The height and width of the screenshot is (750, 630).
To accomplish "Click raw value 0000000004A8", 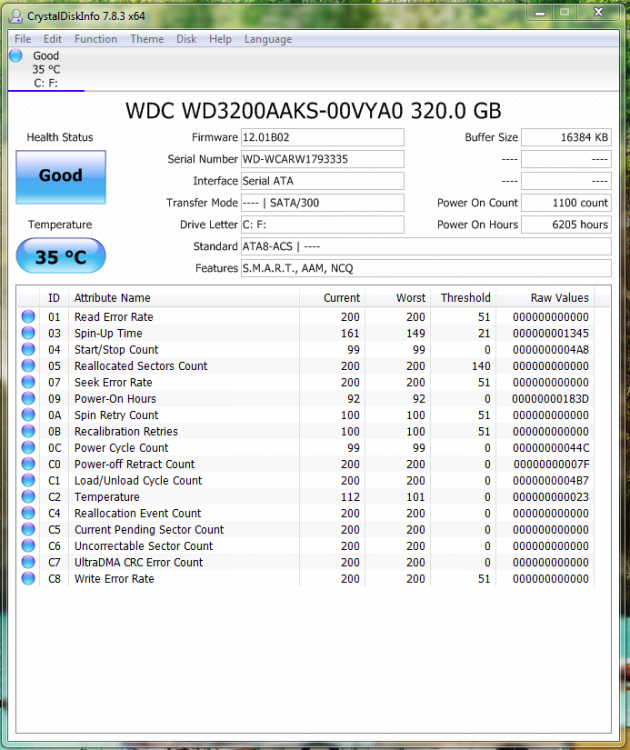I will point(551,350).
